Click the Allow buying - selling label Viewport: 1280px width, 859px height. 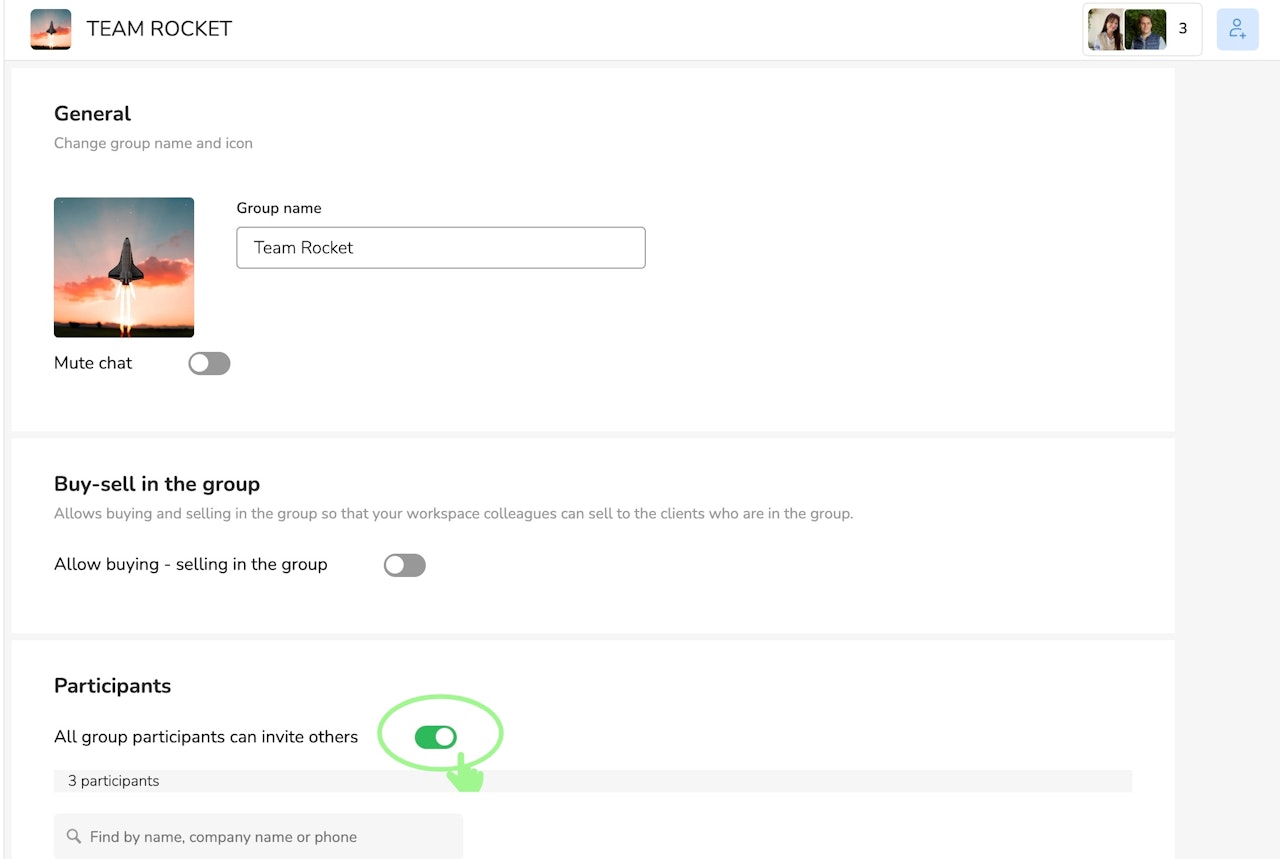[190, 565]
